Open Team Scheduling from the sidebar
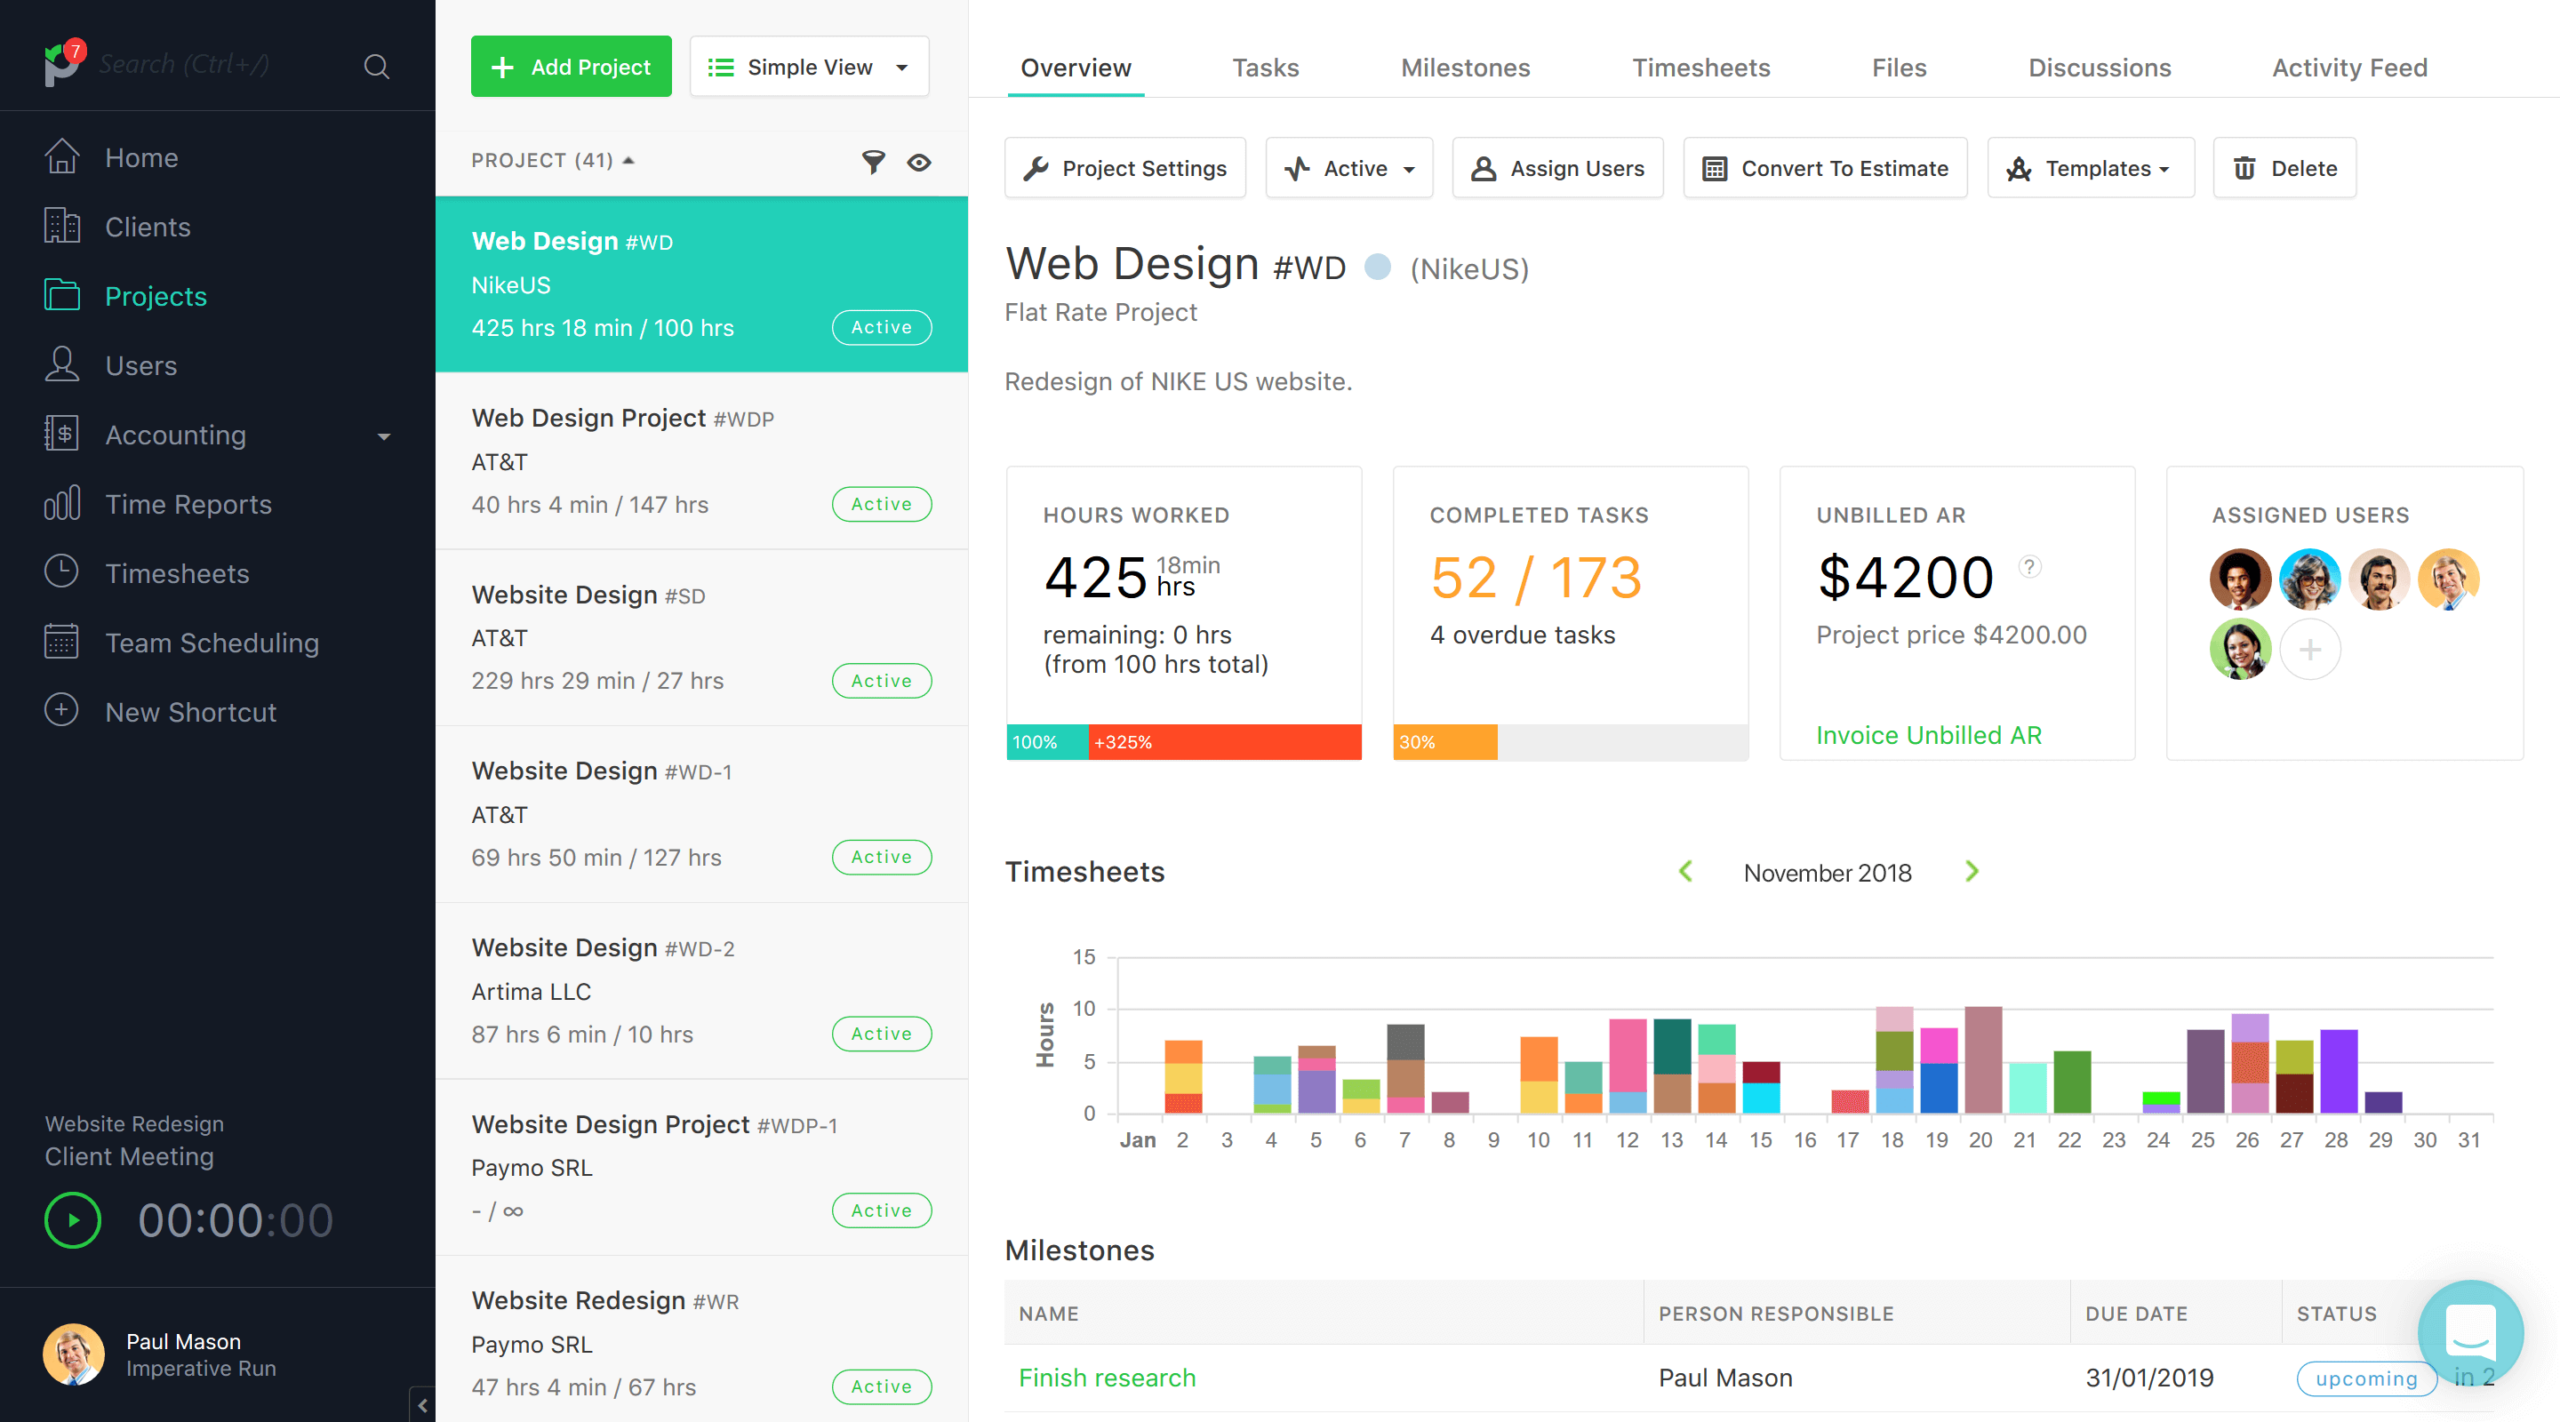 coord(211,643)
